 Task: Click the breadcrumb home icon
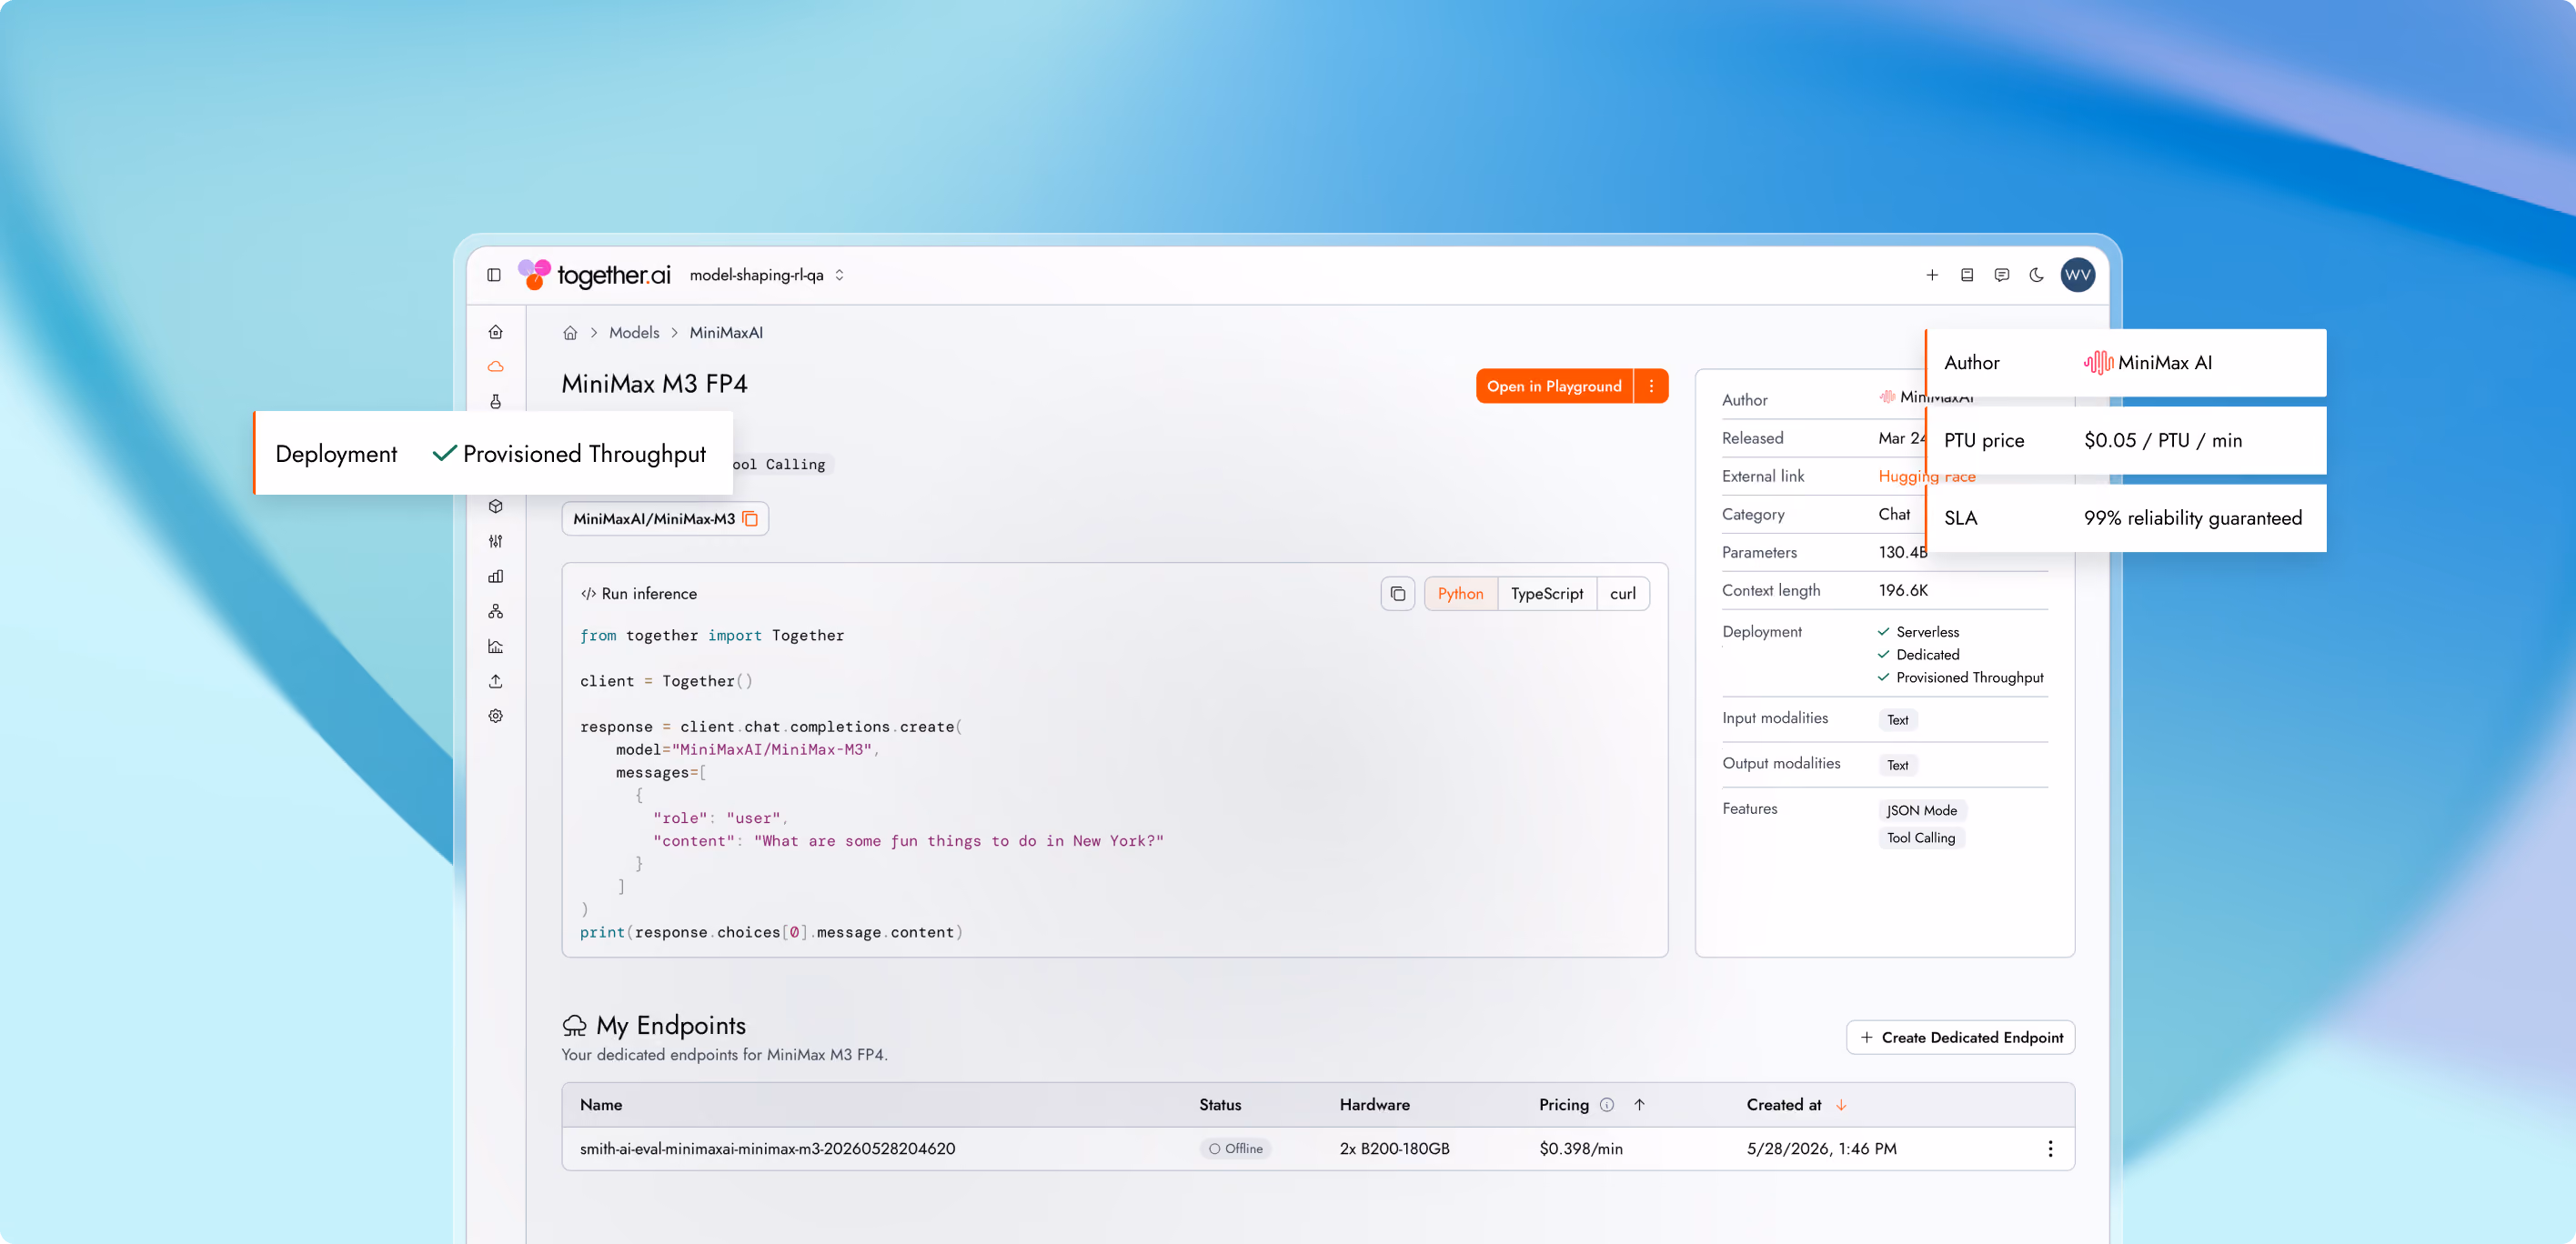[570, 333]
